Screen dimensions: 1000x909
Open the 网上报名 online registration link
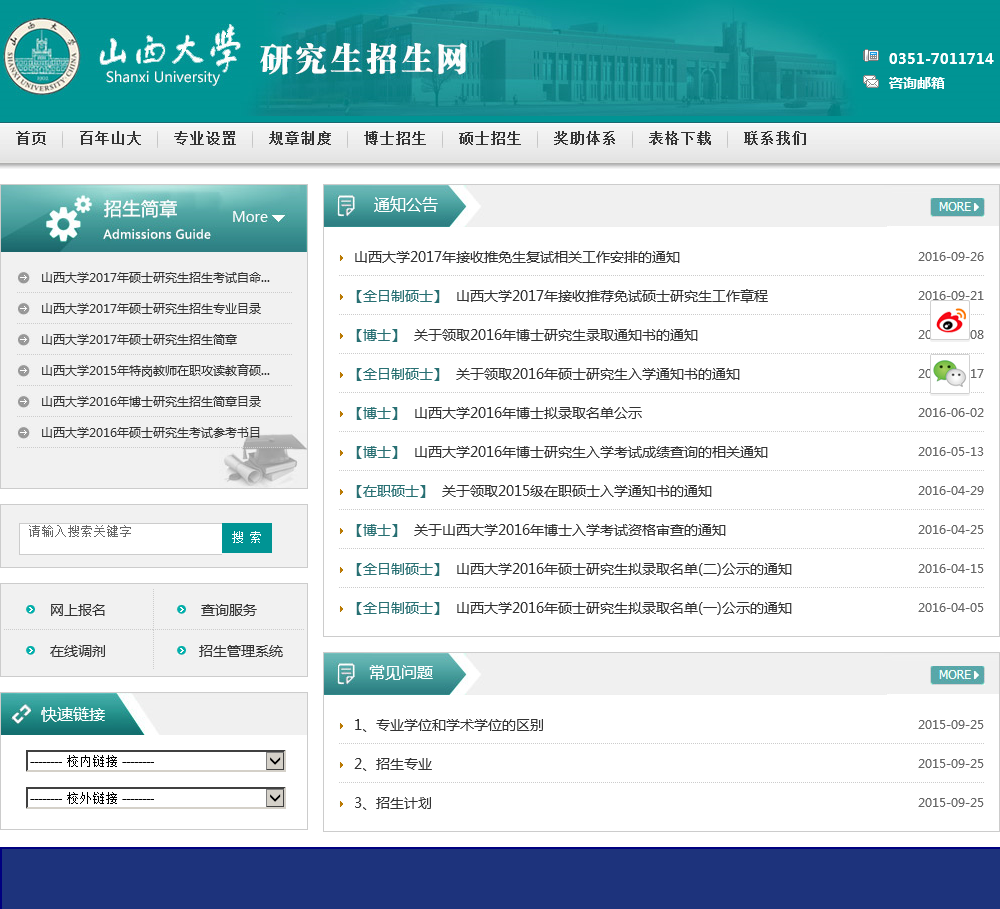tap(78, 610)
